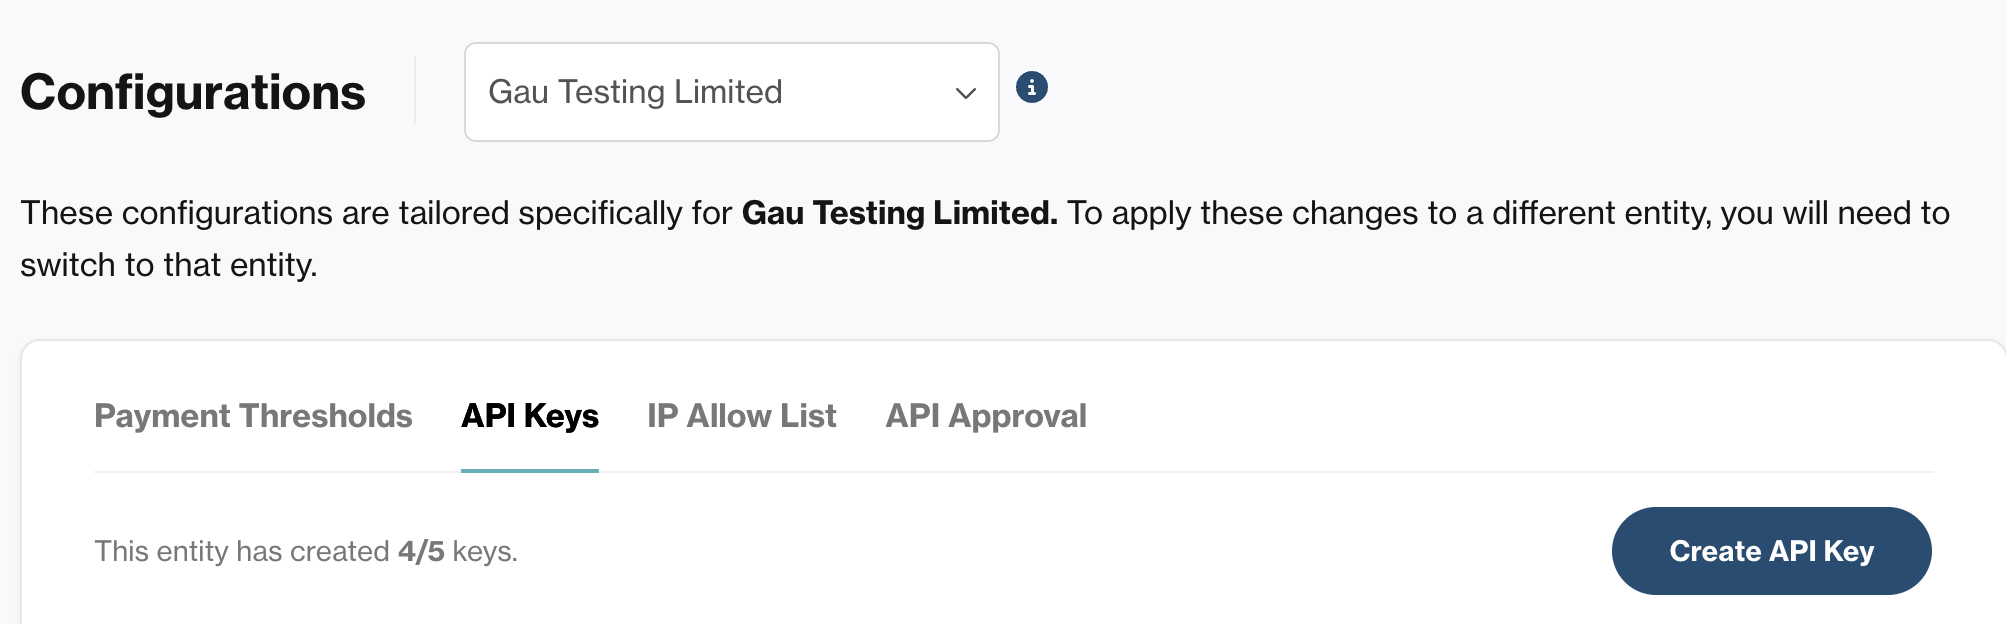Click the "Gau Testing Limited" text inside selector

635,92
